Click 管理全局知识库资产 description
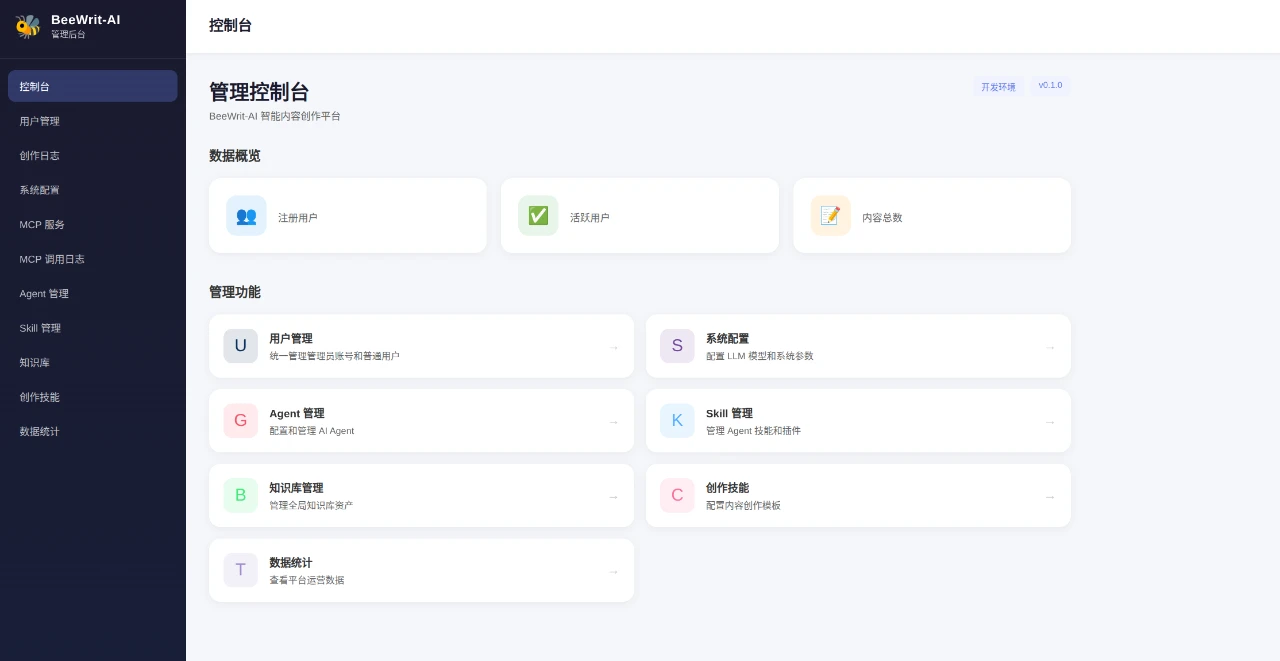 coord(311,506)
